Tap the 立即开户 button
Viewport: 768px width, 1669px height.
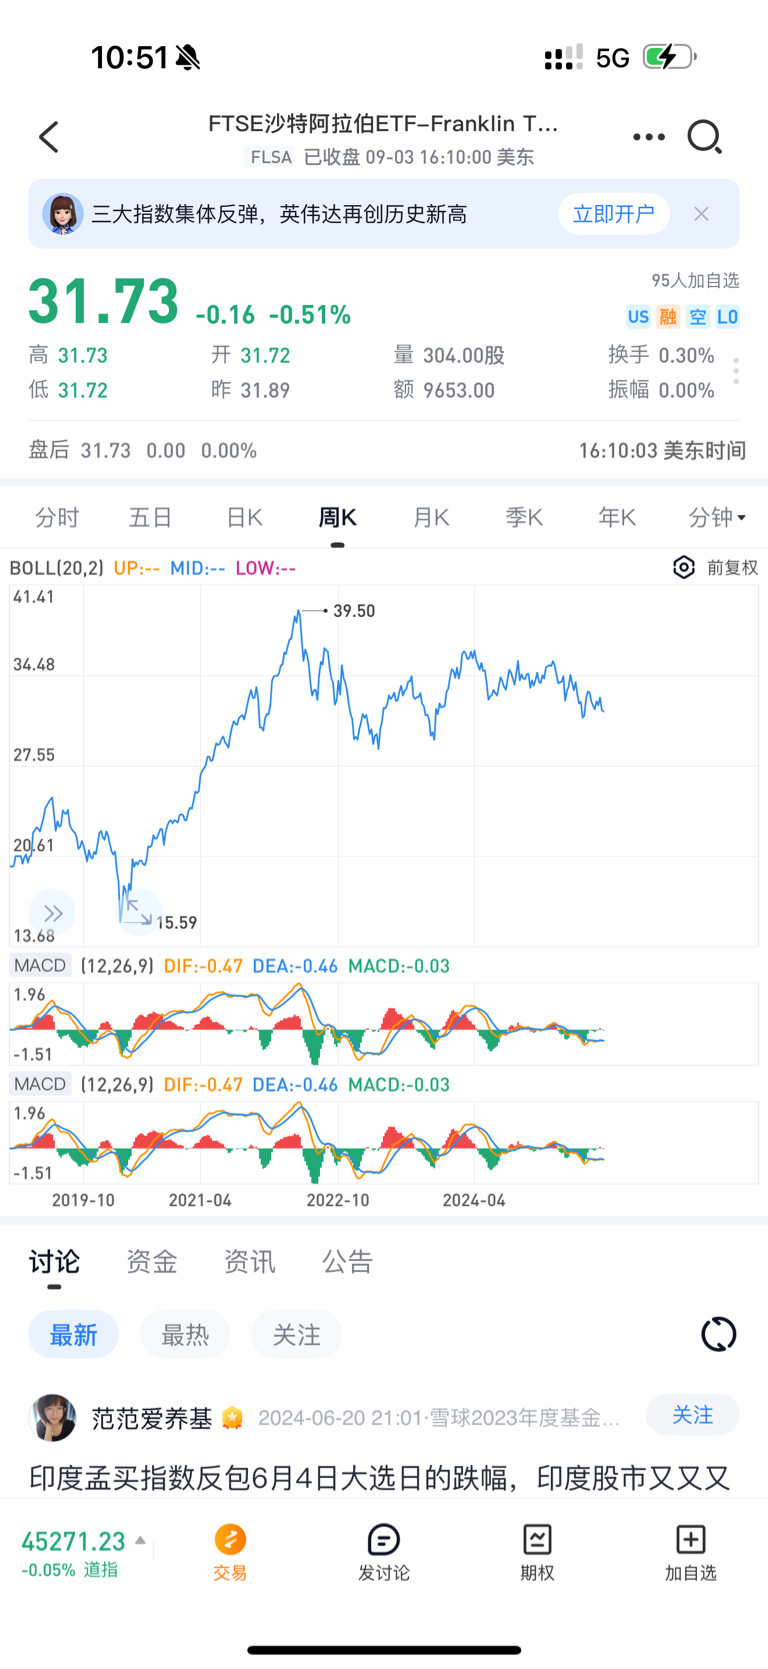pos(613,214)
